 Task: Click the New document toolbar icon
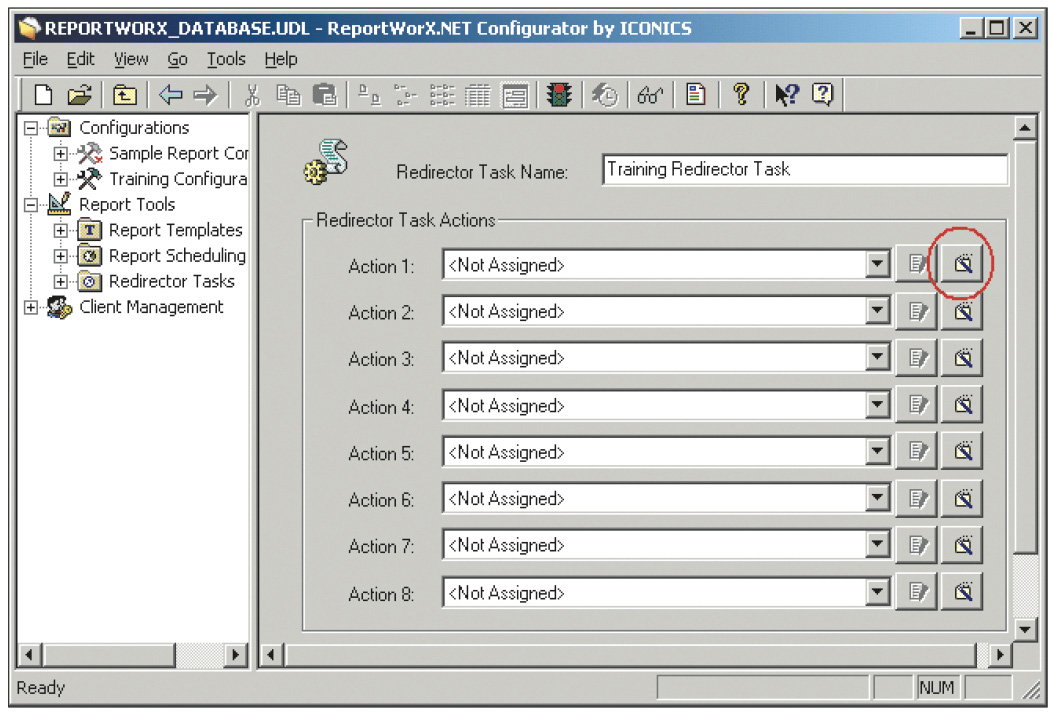point(44,95)
